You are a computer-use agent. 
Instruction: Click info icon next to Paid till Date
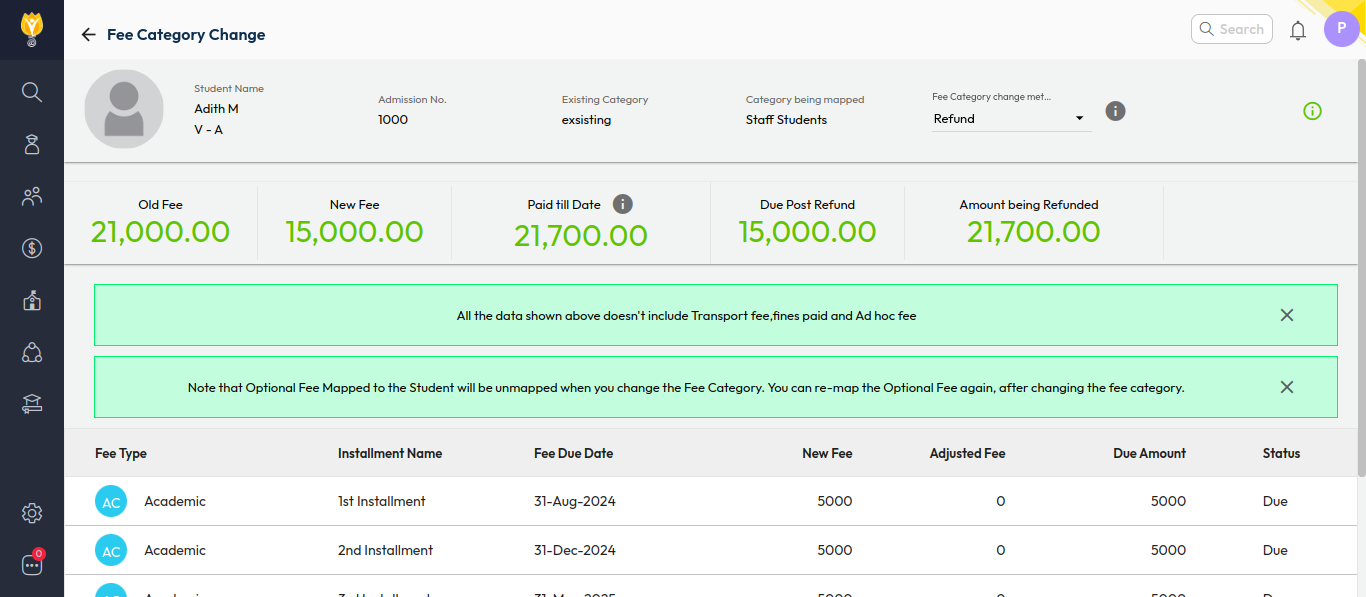click(622, 204)
